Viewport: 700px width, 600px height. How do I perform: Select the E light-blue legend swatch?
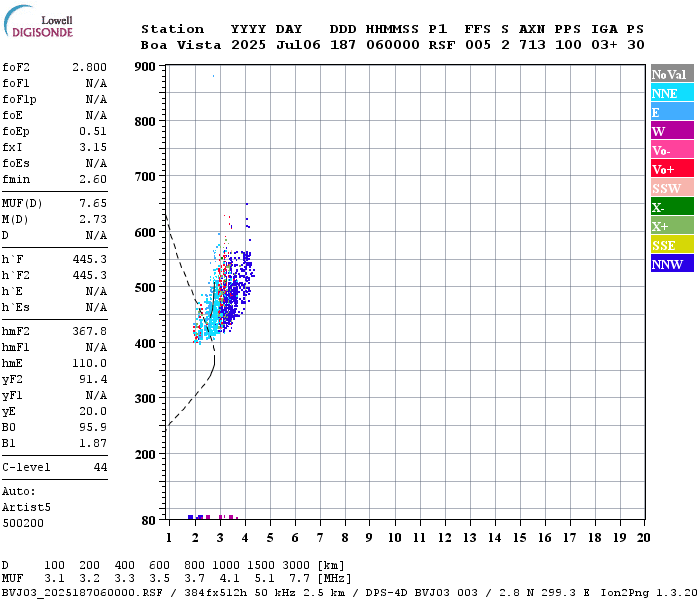coord(672,112)
